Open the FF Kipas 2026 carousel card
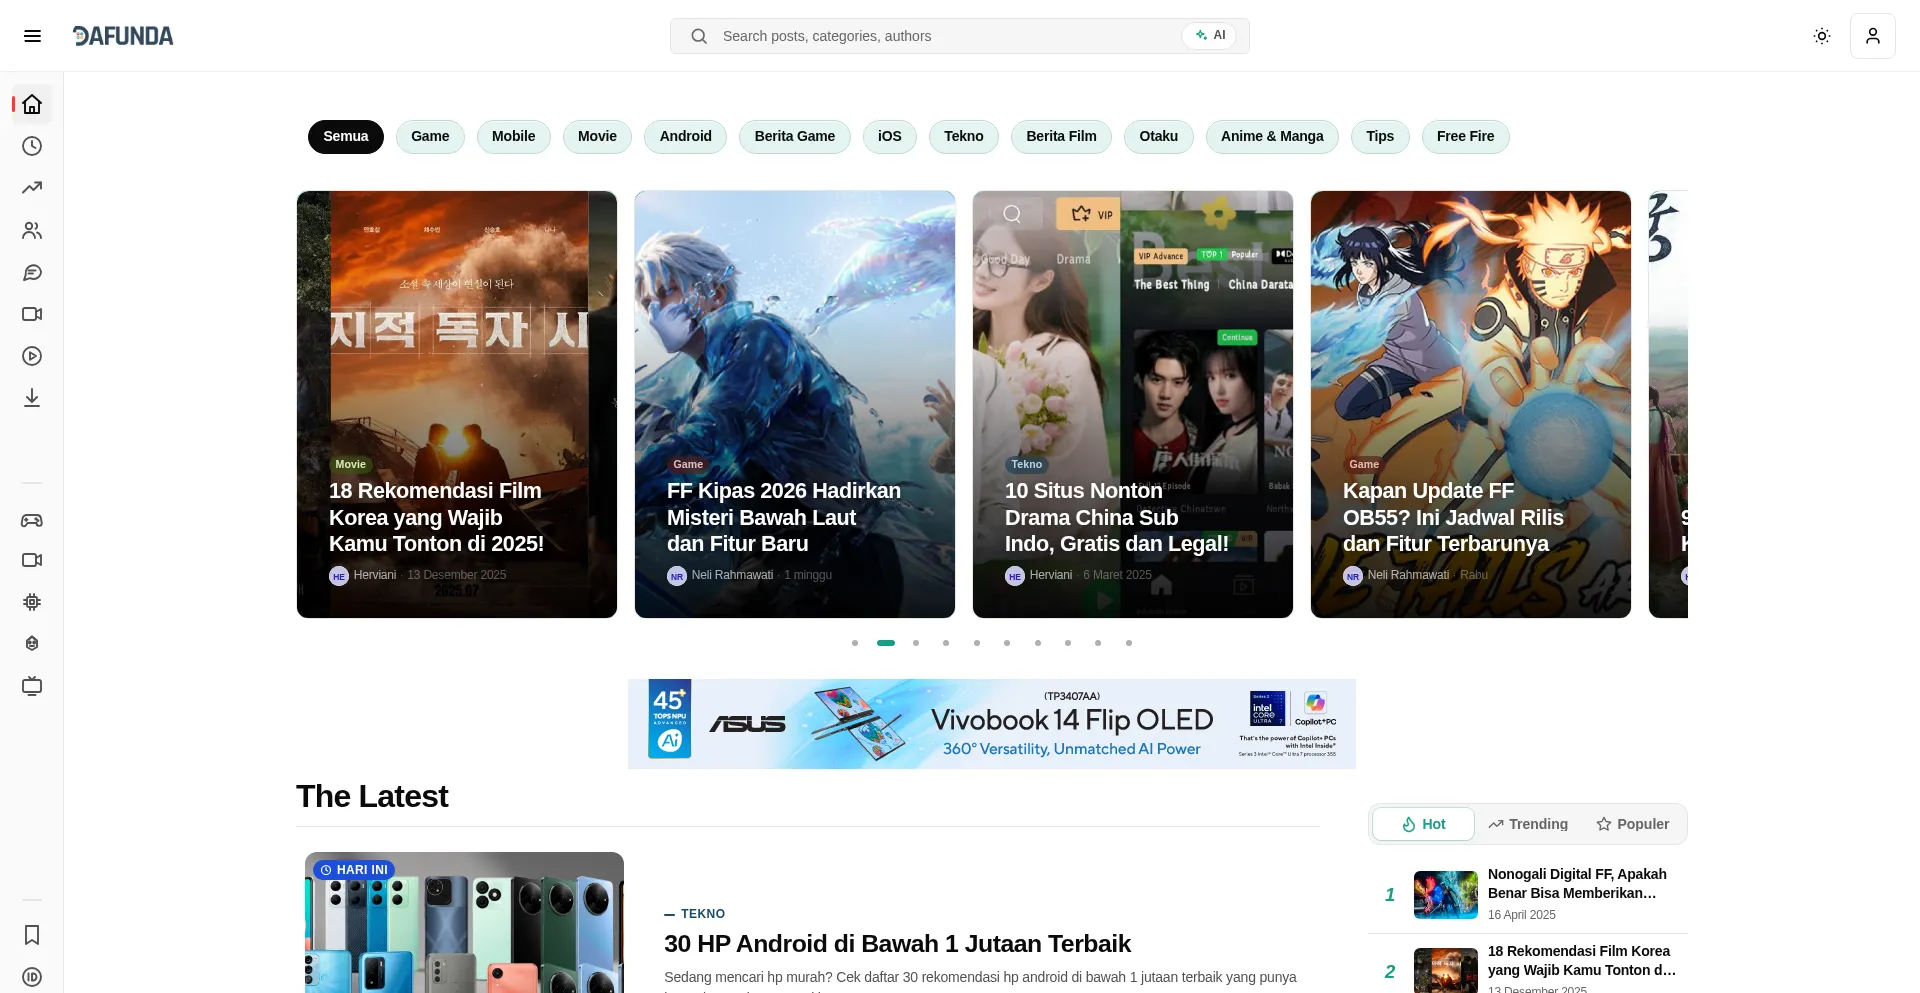Viewport: 1920px width, 993px height. coord(795,404)
